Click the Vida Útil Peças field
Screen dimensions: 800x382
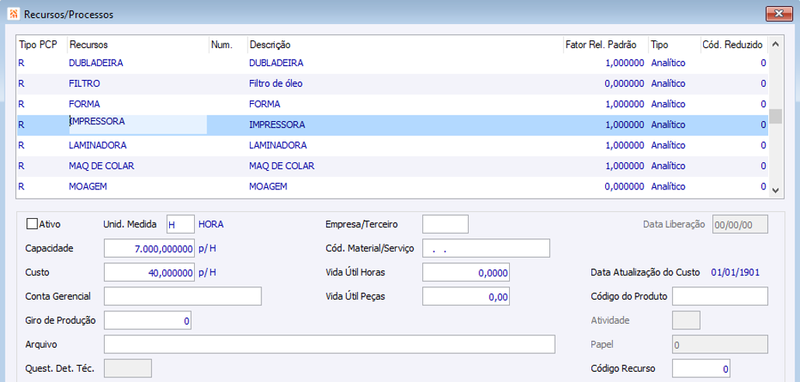pos(466,296)
